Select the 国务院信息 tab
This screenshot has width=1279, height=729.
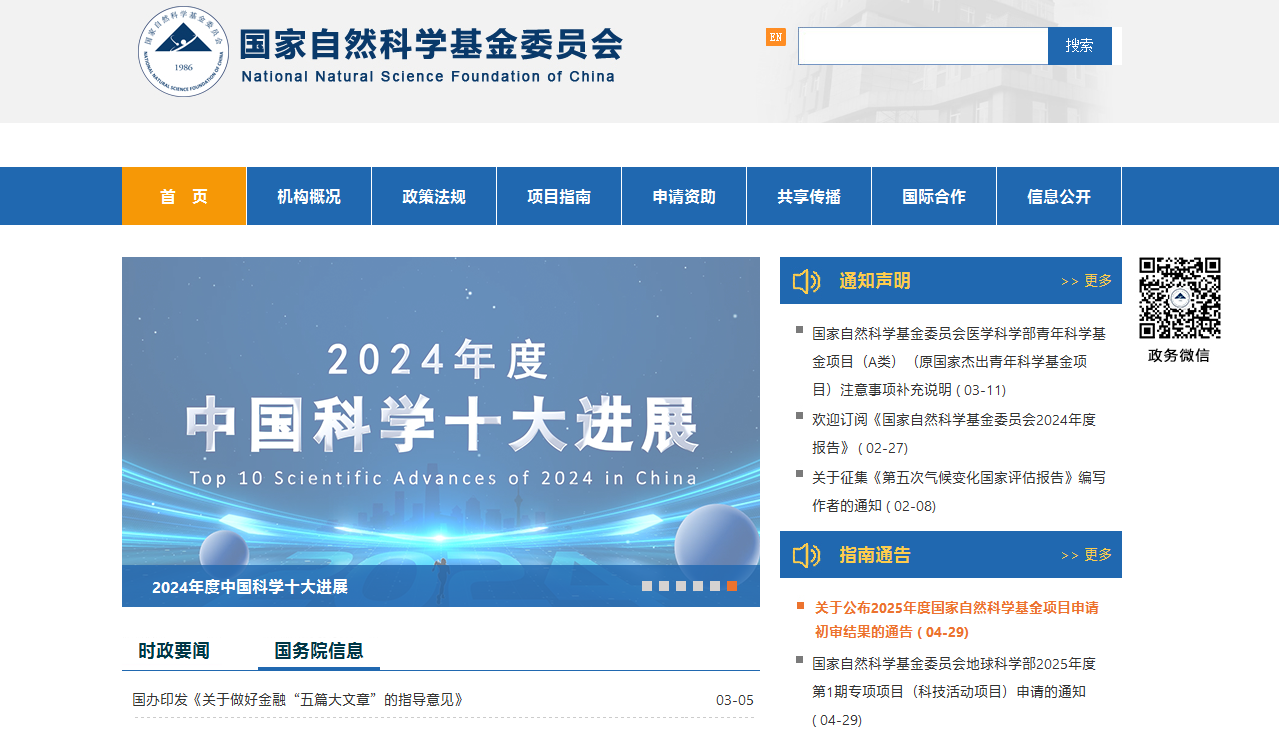click(319, 651)
